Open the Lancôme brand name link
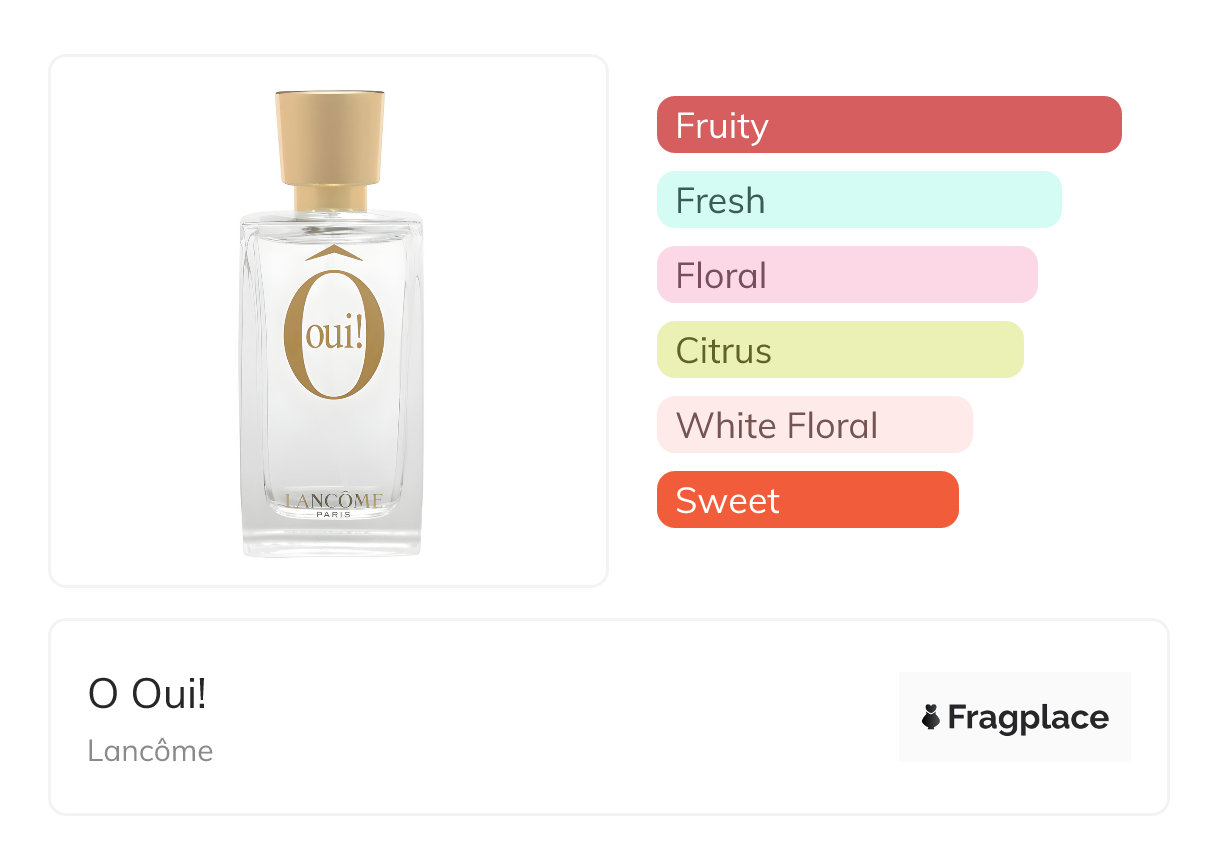Viewport: 1218px width, 864px height. coord(150,750)
